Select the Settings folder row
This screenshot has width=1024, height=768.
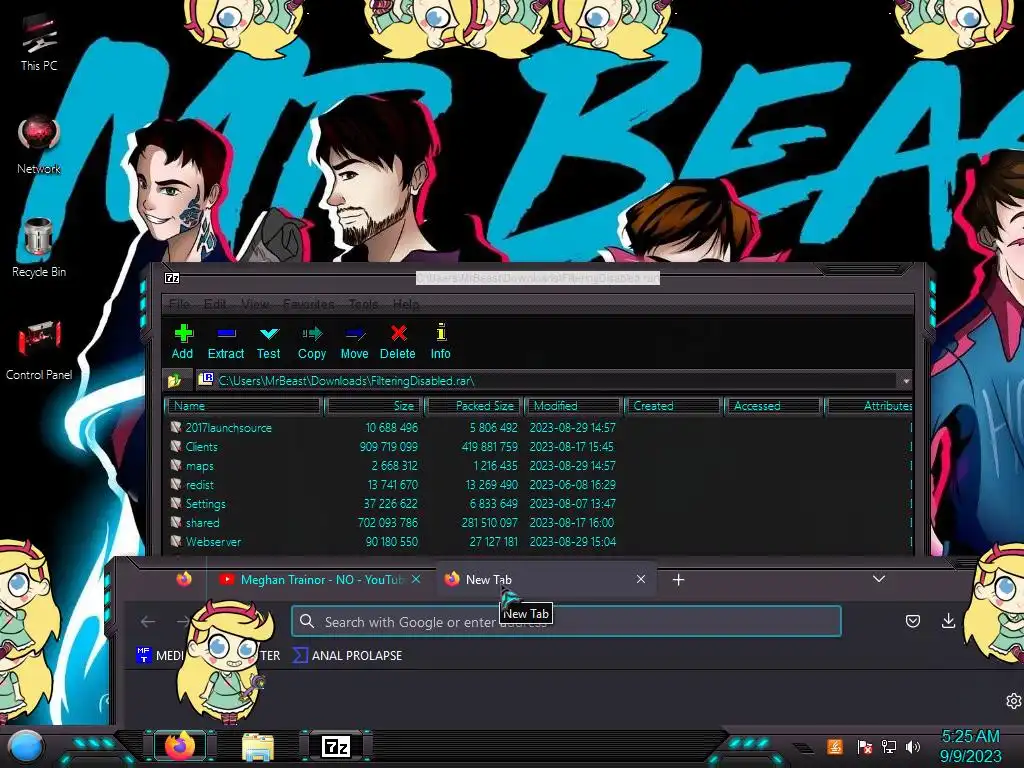pyautogui.click(x=539, y=504)
